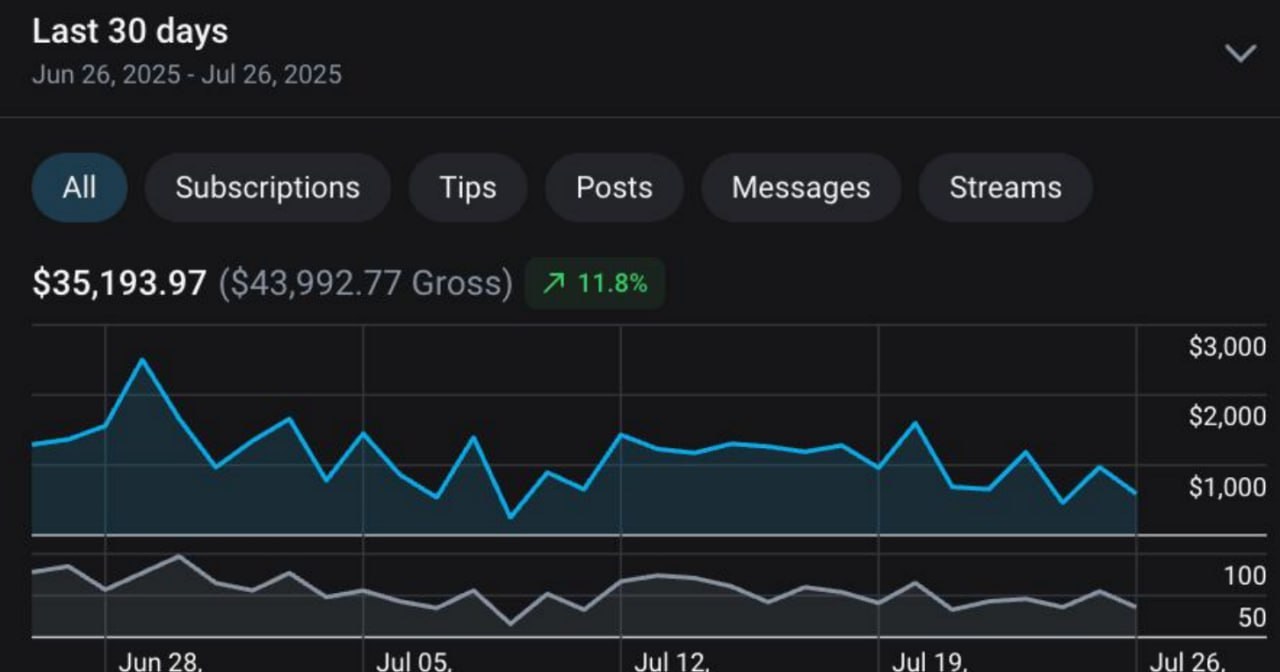1280x672 pixels.
Task: Click the chart peak near Jun 28
Action: (x=143, y=358)
